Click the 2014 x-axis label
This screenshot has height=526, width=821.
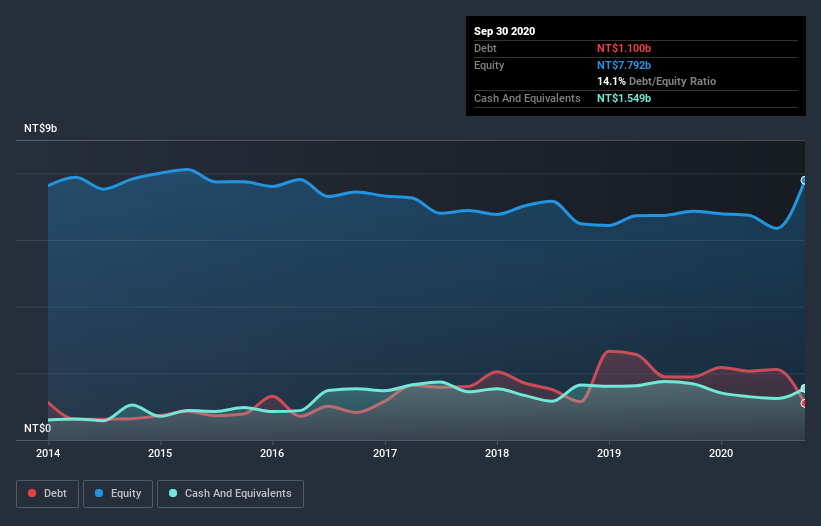48,453
